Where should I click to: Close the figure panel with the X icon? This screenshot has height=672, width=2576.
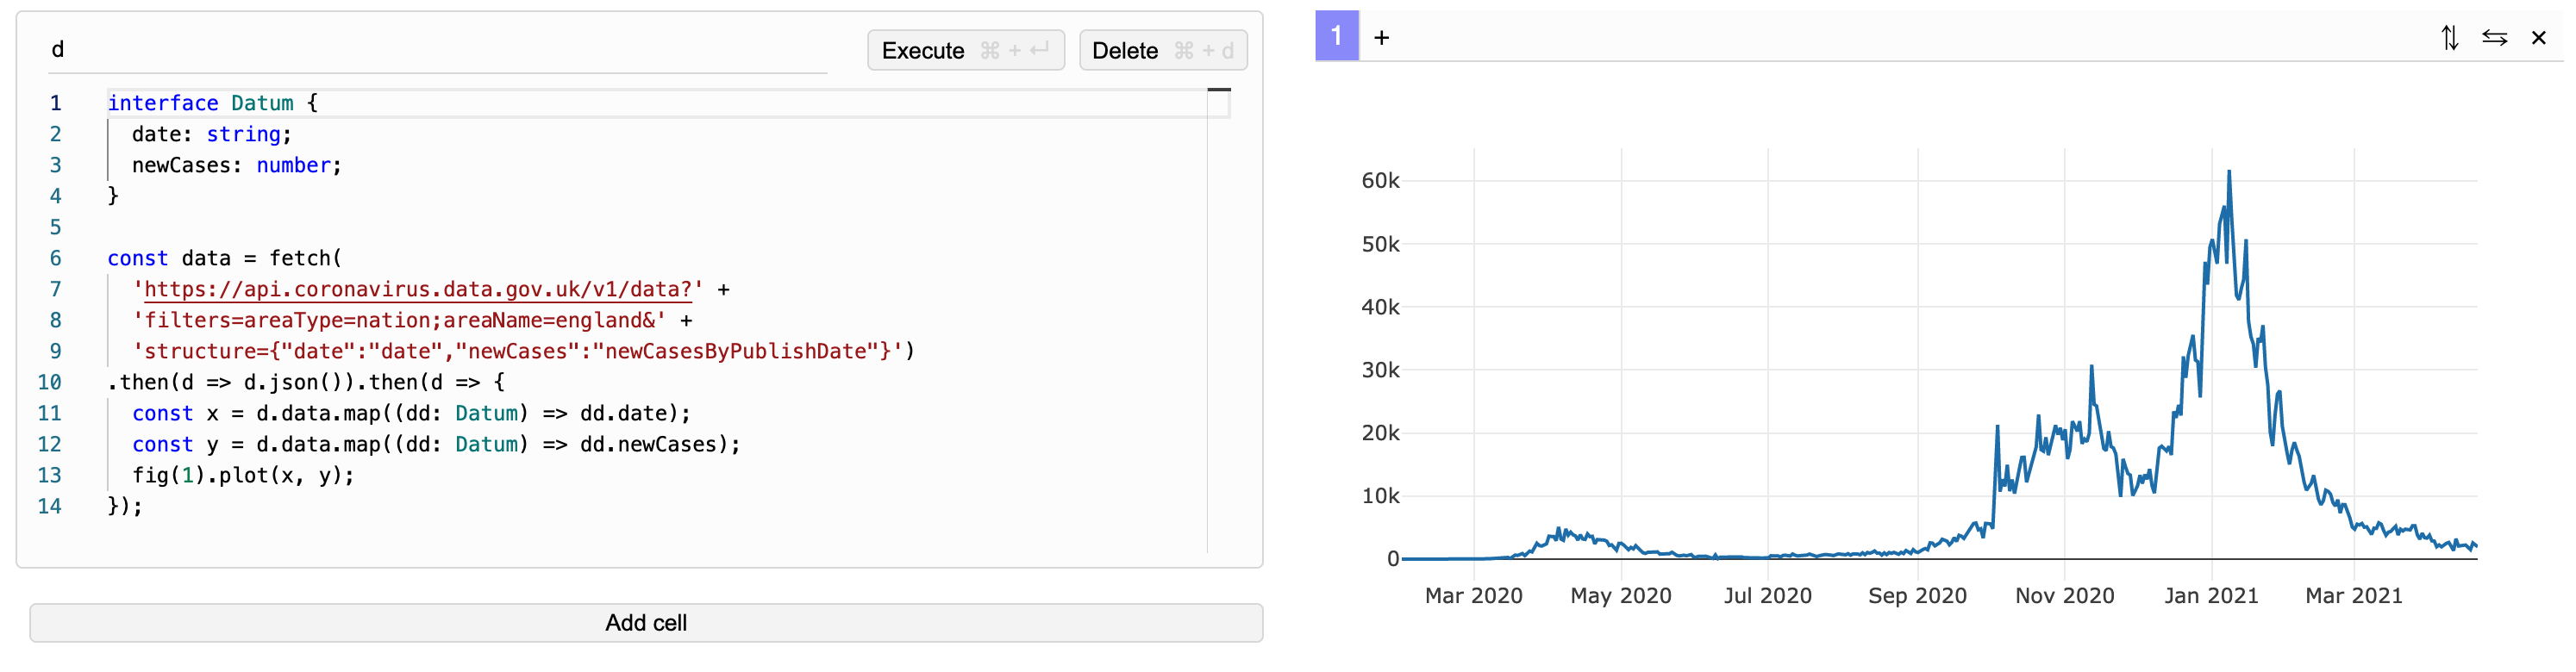click(x=2538, y=38)
